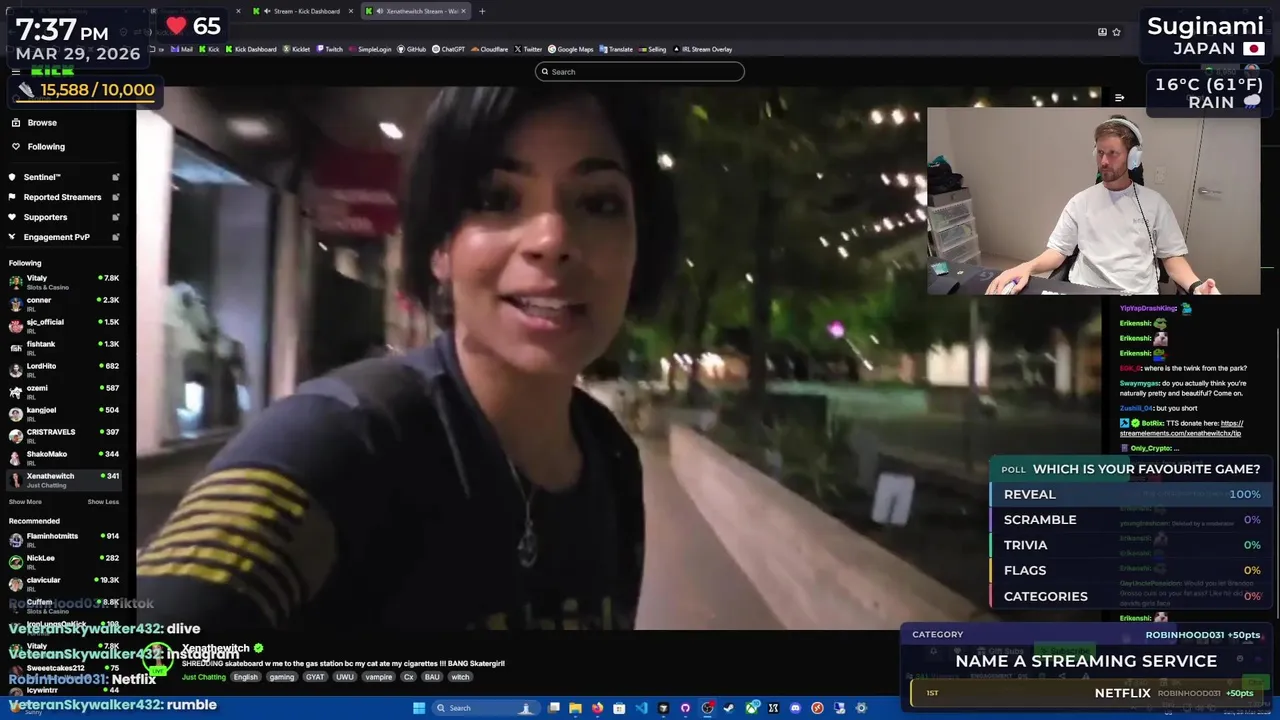The height and width of the screenshot is (720, 1280).
Task: Open Discord from the taskbar
Action: (795, 708)
